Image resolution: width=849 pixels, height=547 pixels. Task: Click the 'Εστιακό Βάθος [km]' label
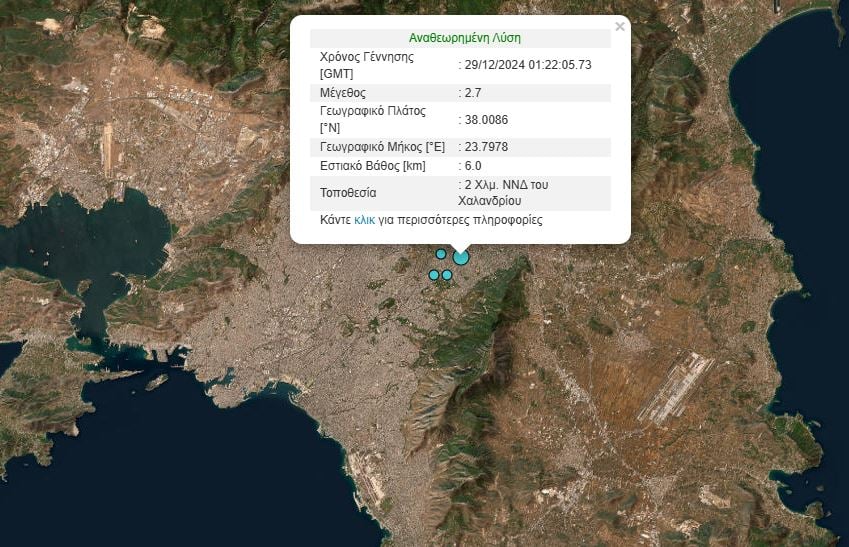point(372,165)
